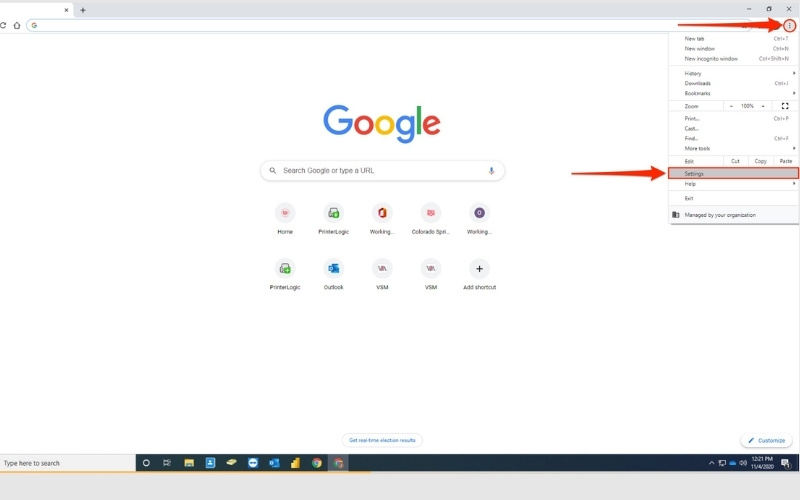Expand the Help submenu
800x500 pixels.
[734, 184]
